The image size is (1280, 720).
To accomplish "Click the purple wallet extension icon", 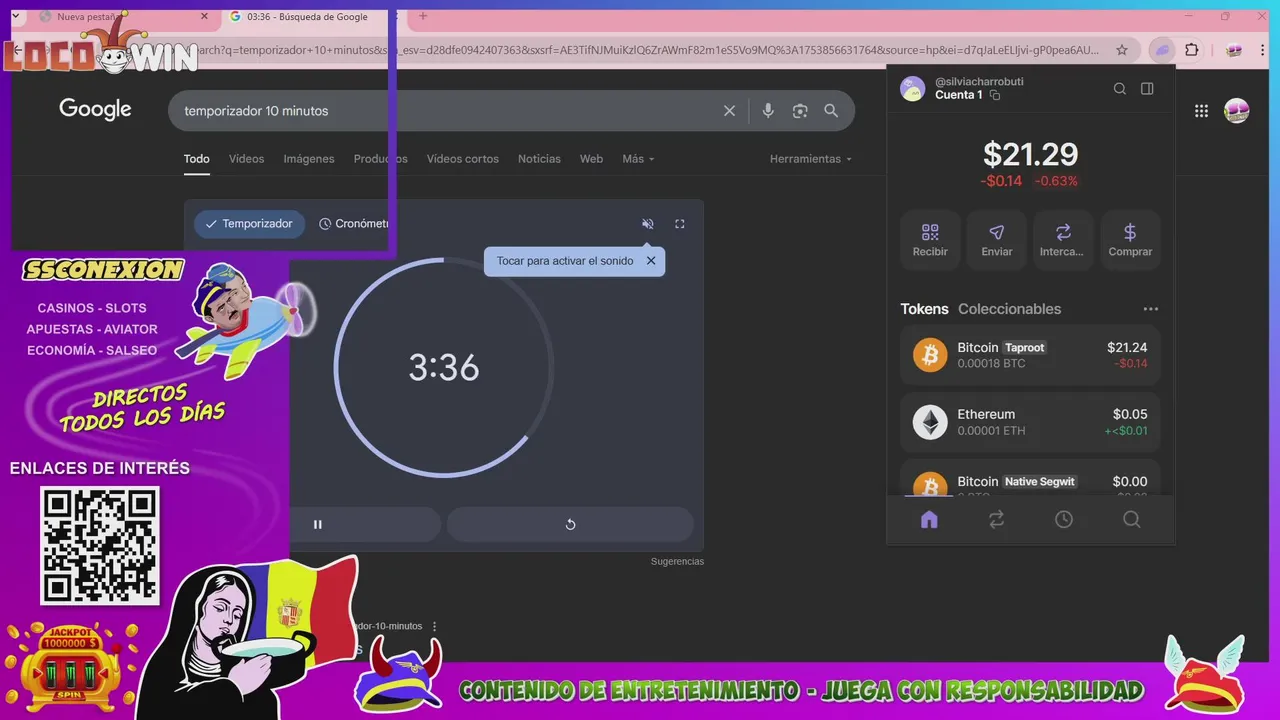I will pyautogui.click(x=1162, y=50).
